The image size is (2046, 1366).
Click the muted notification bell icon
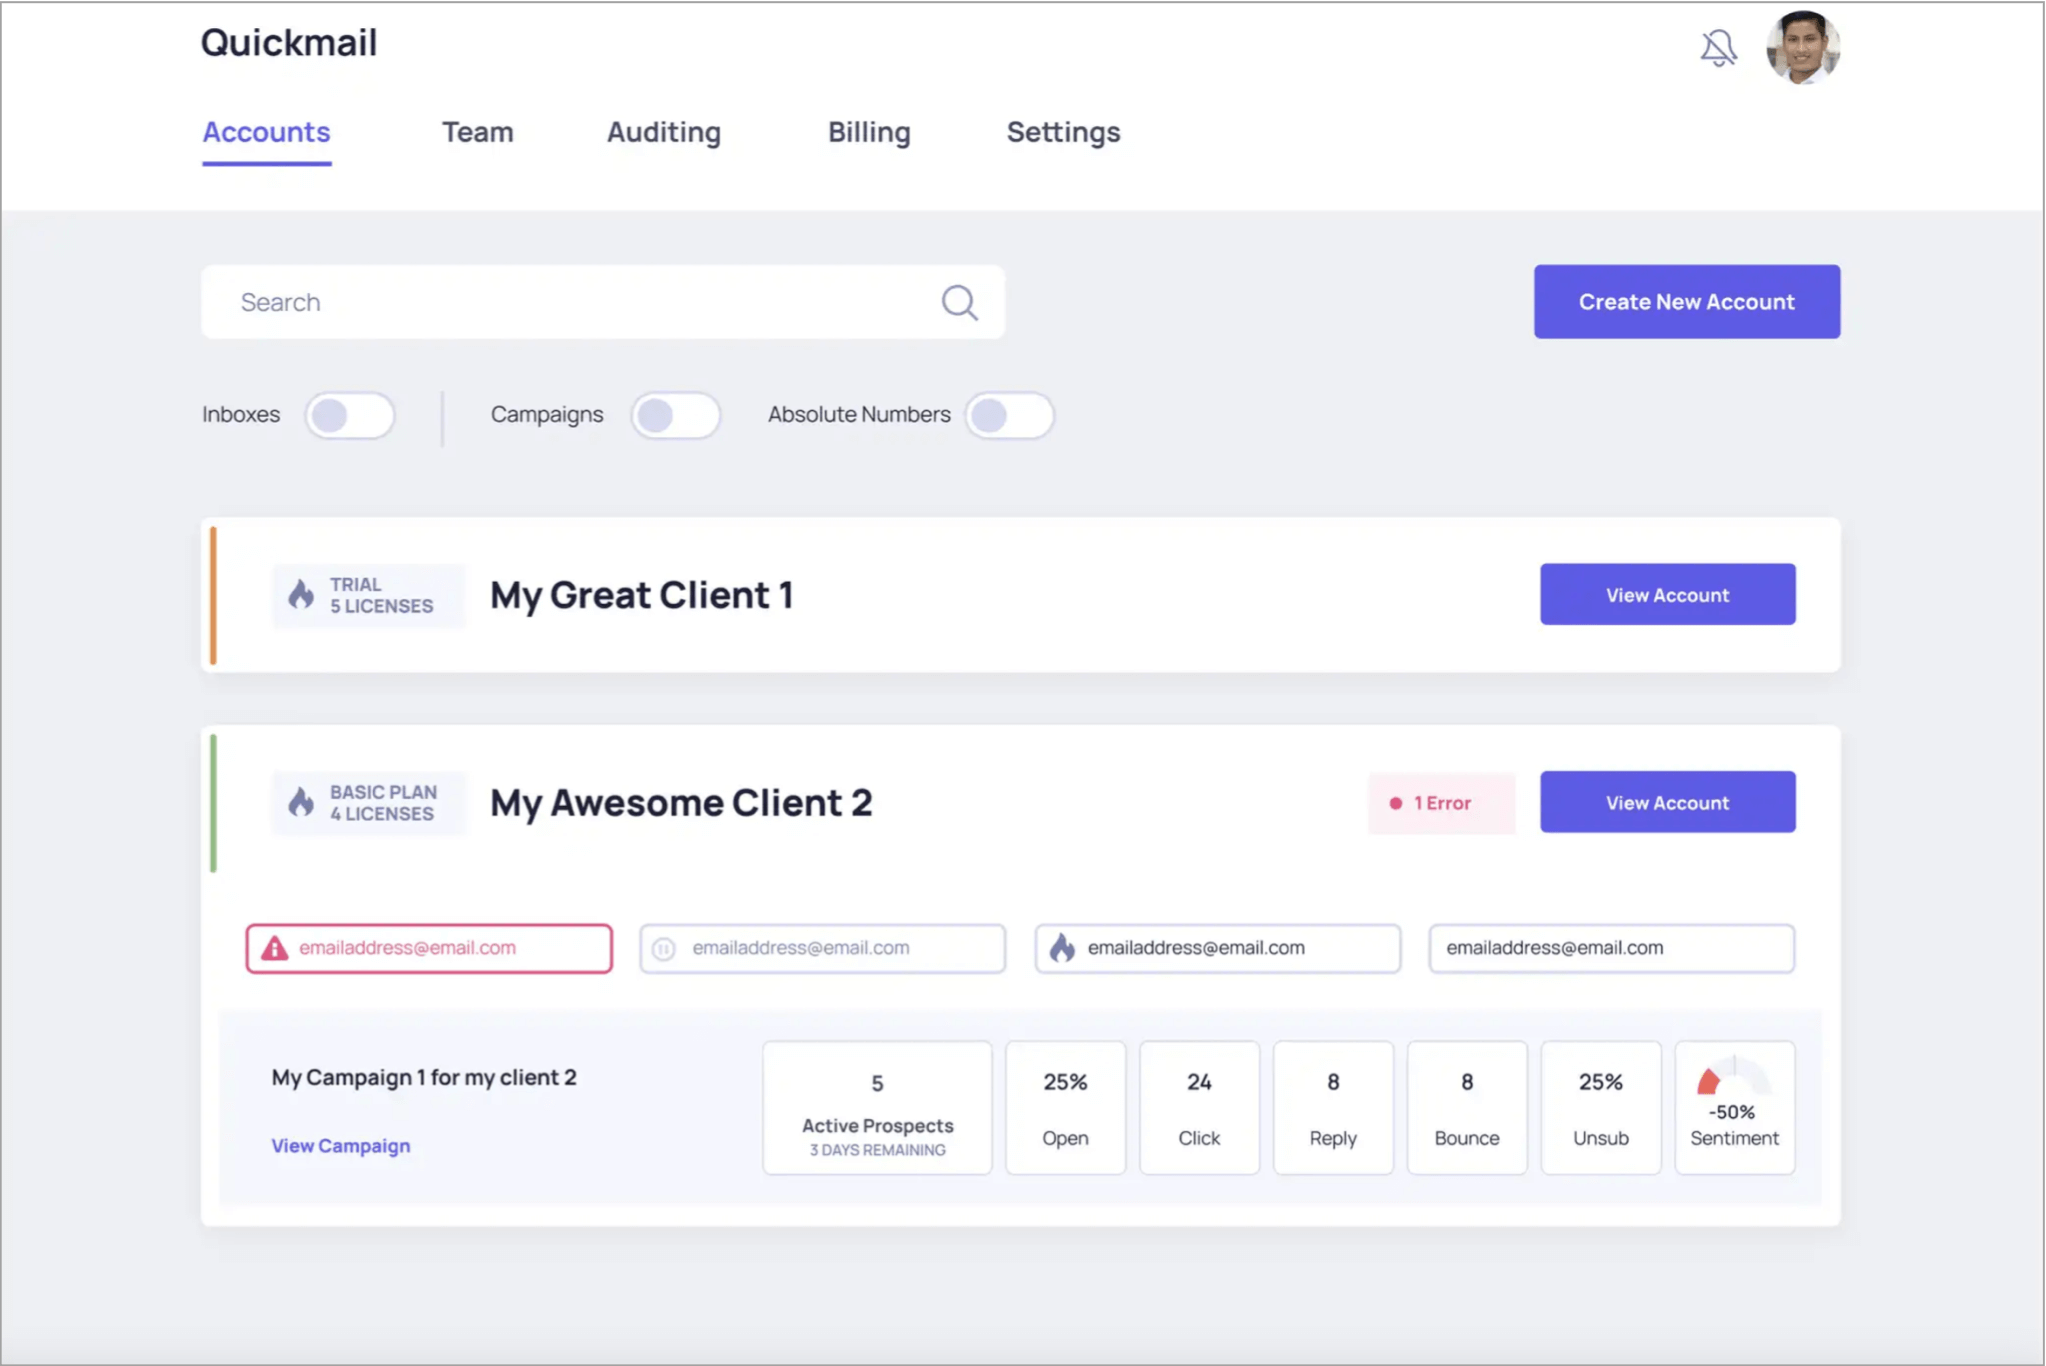[x=1718, y=47]
